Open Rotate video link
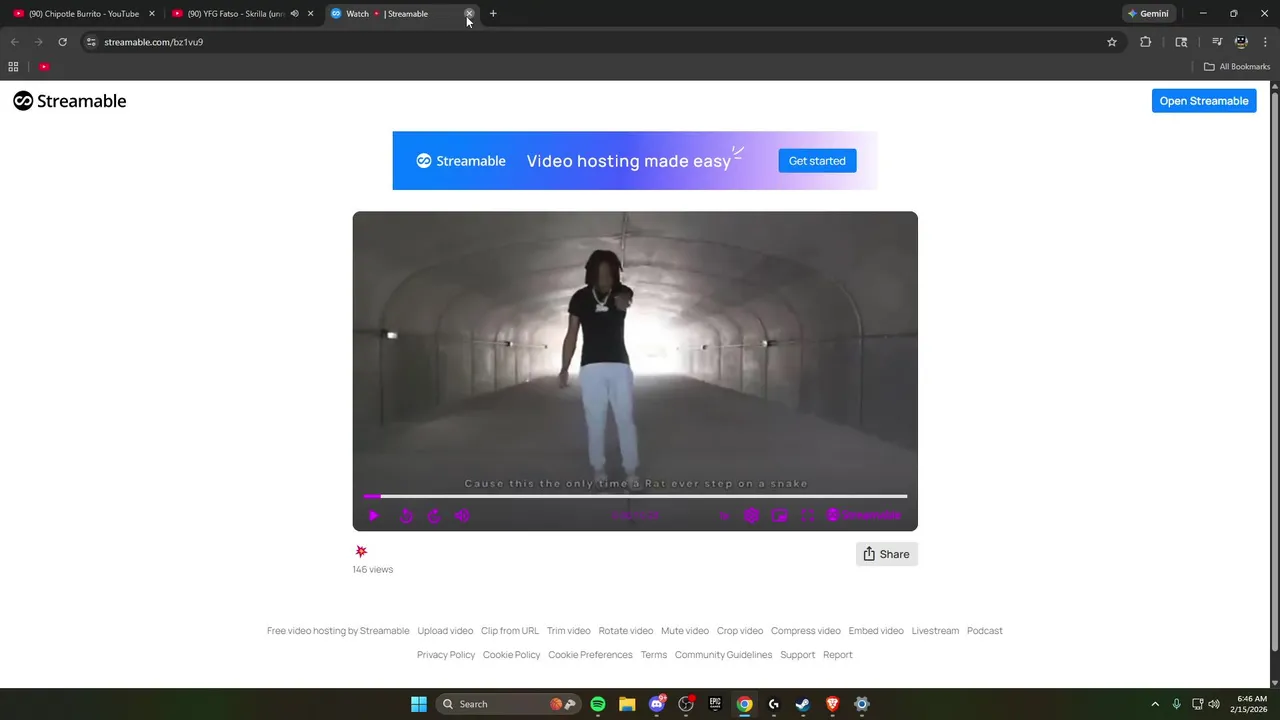 (x=626, y=631)
